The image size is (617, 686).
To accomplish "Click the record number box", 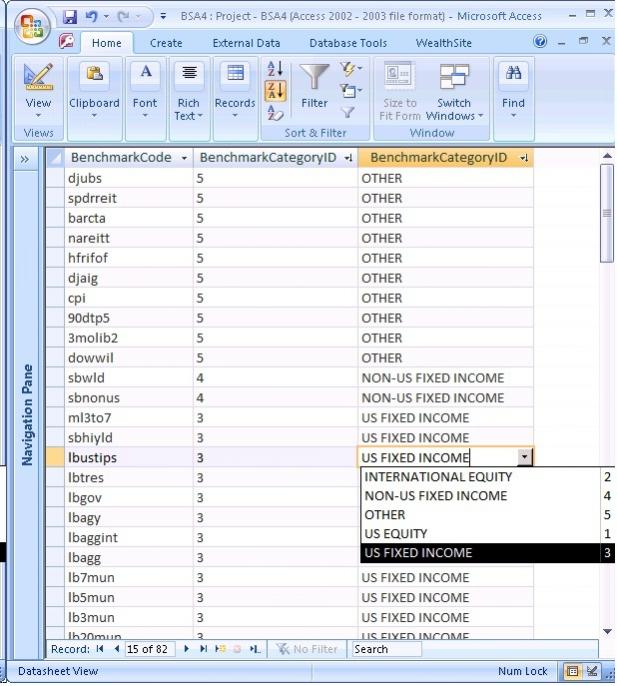I will coord(150,649).
